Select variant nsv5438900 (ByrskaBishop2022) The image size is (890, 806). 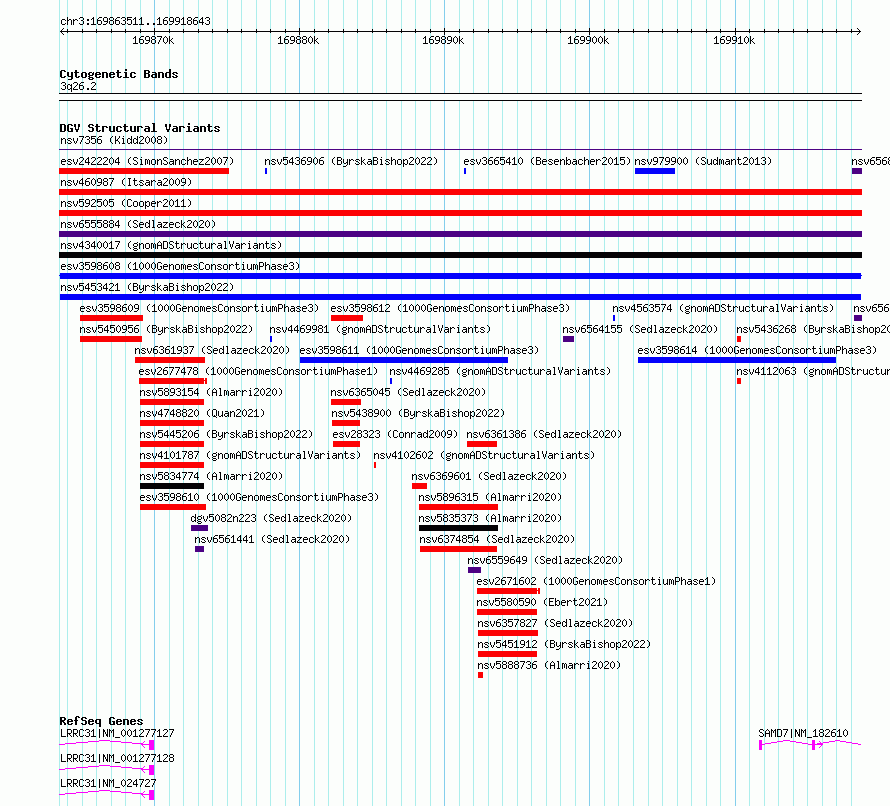tap(418, 413)
